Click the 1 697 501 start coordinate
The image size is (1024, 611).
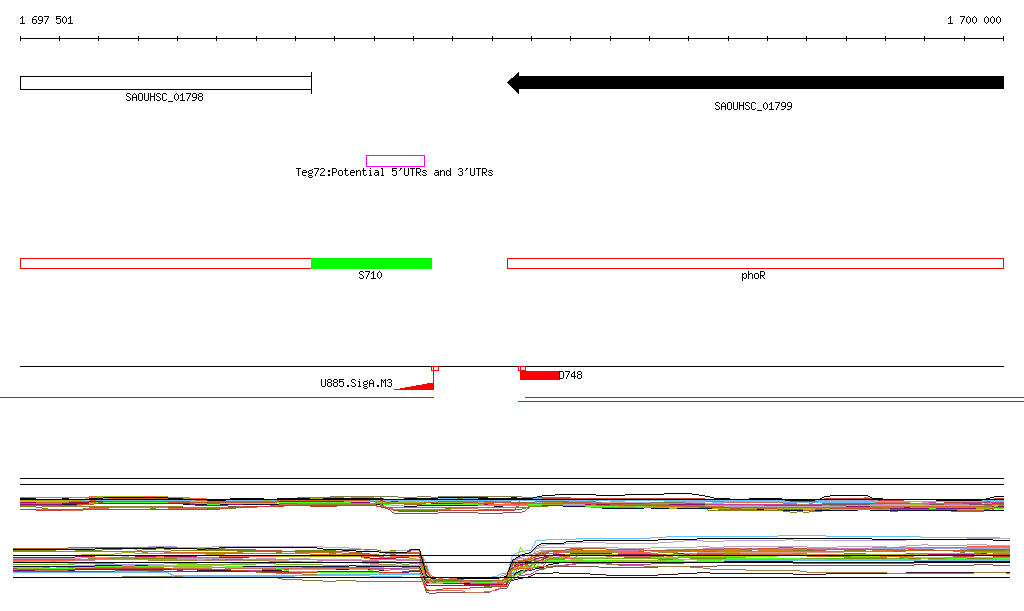46,20
